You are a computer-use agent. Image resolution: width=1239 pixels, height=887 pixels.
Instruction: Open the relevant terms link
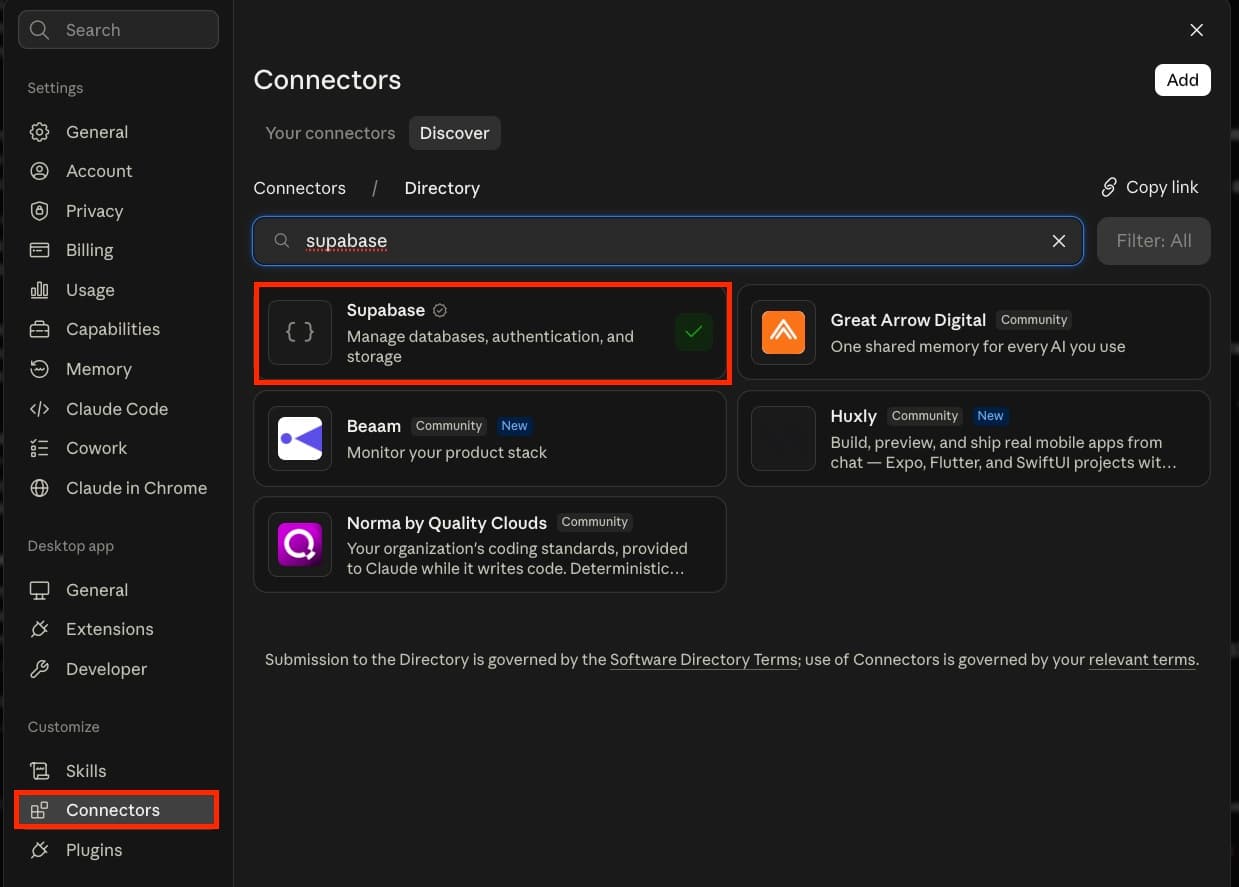[x=1141, y=660]
